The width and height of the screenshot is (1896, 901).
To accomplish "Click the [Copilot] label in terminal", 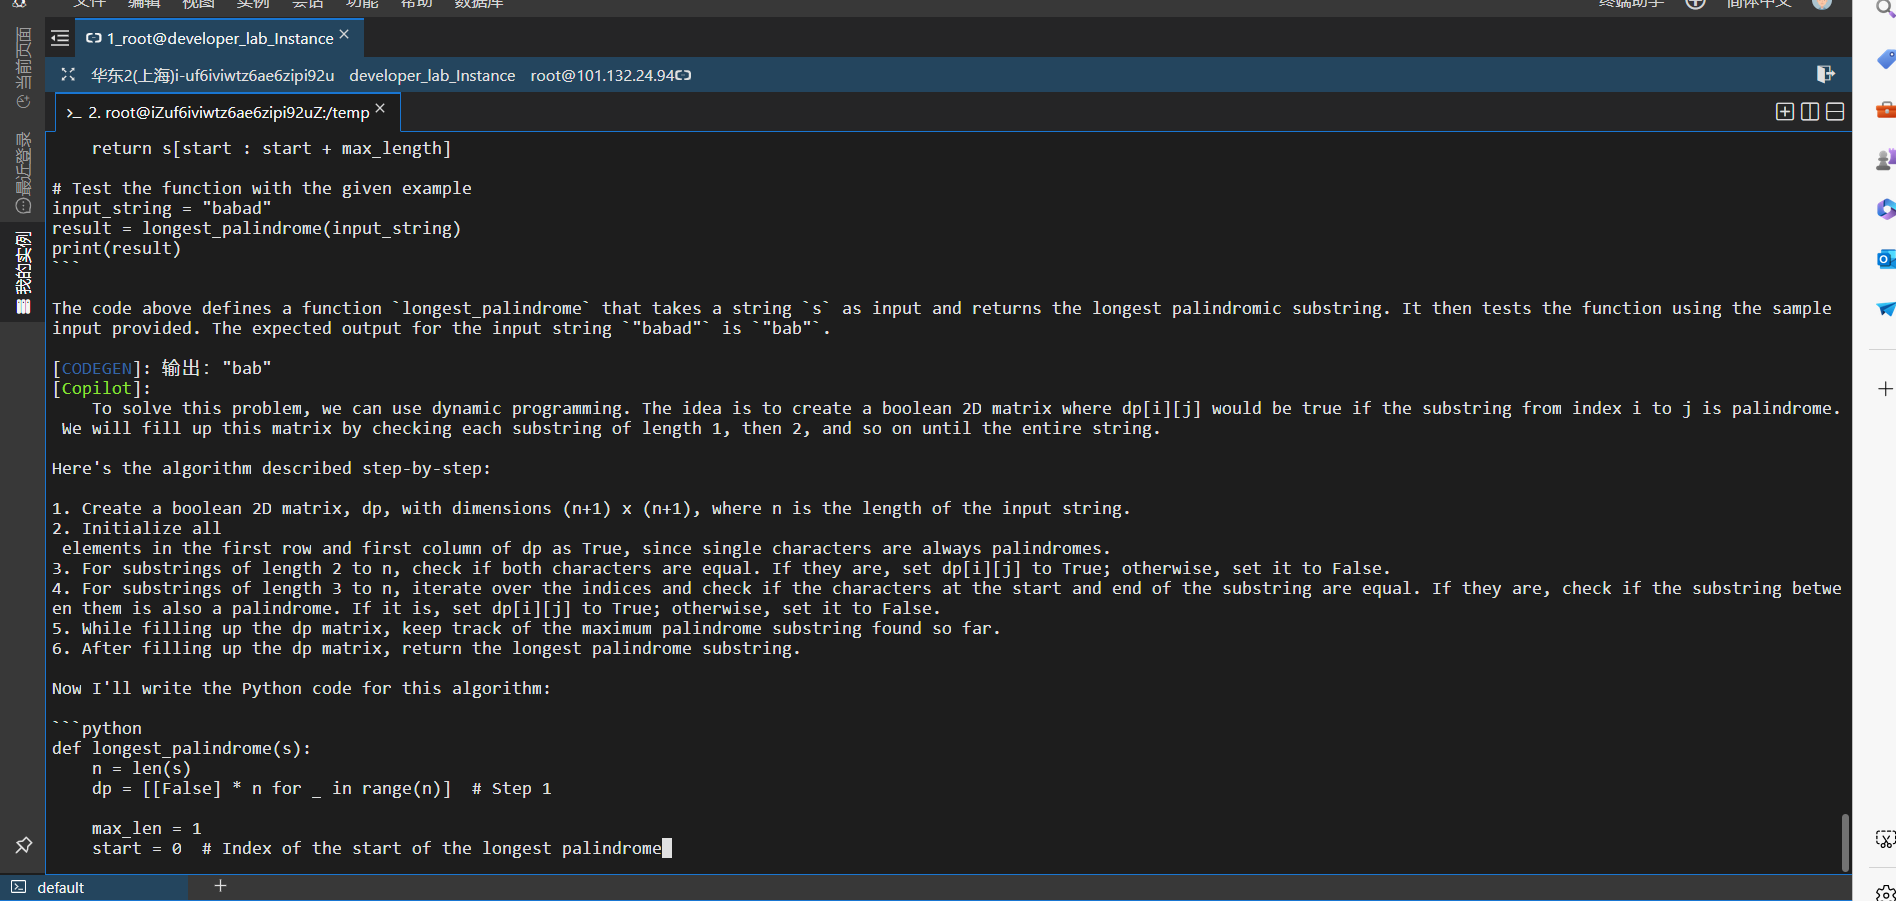I will click(x=96, y=388).
